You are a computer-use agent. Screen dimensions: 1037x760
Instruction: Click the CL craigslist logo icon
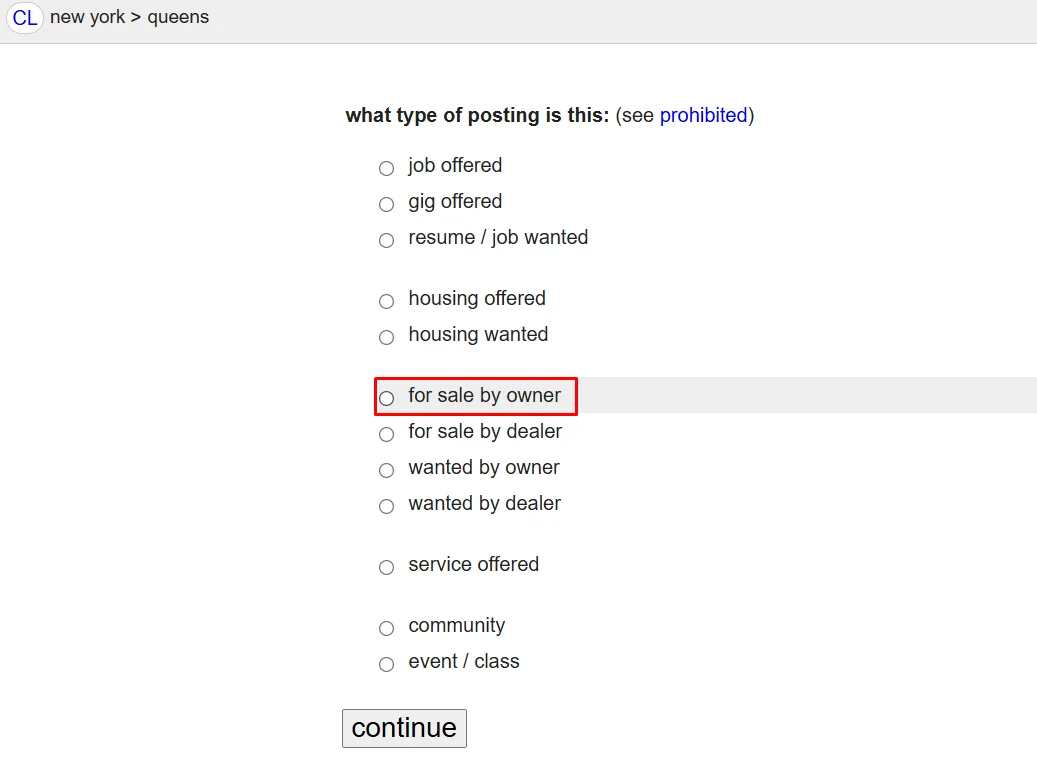[x=25, y=18]
